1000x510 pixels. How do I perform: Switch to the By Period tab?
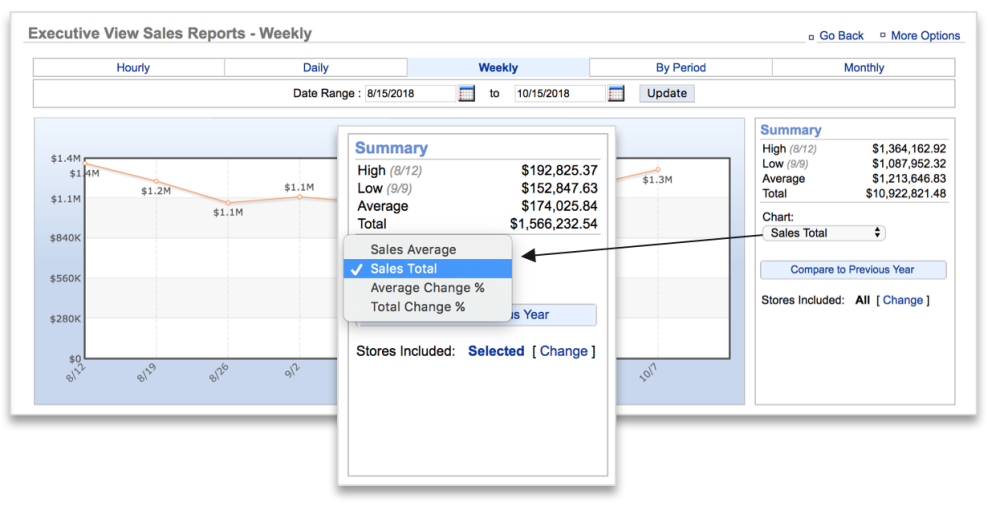click(681, 68)
